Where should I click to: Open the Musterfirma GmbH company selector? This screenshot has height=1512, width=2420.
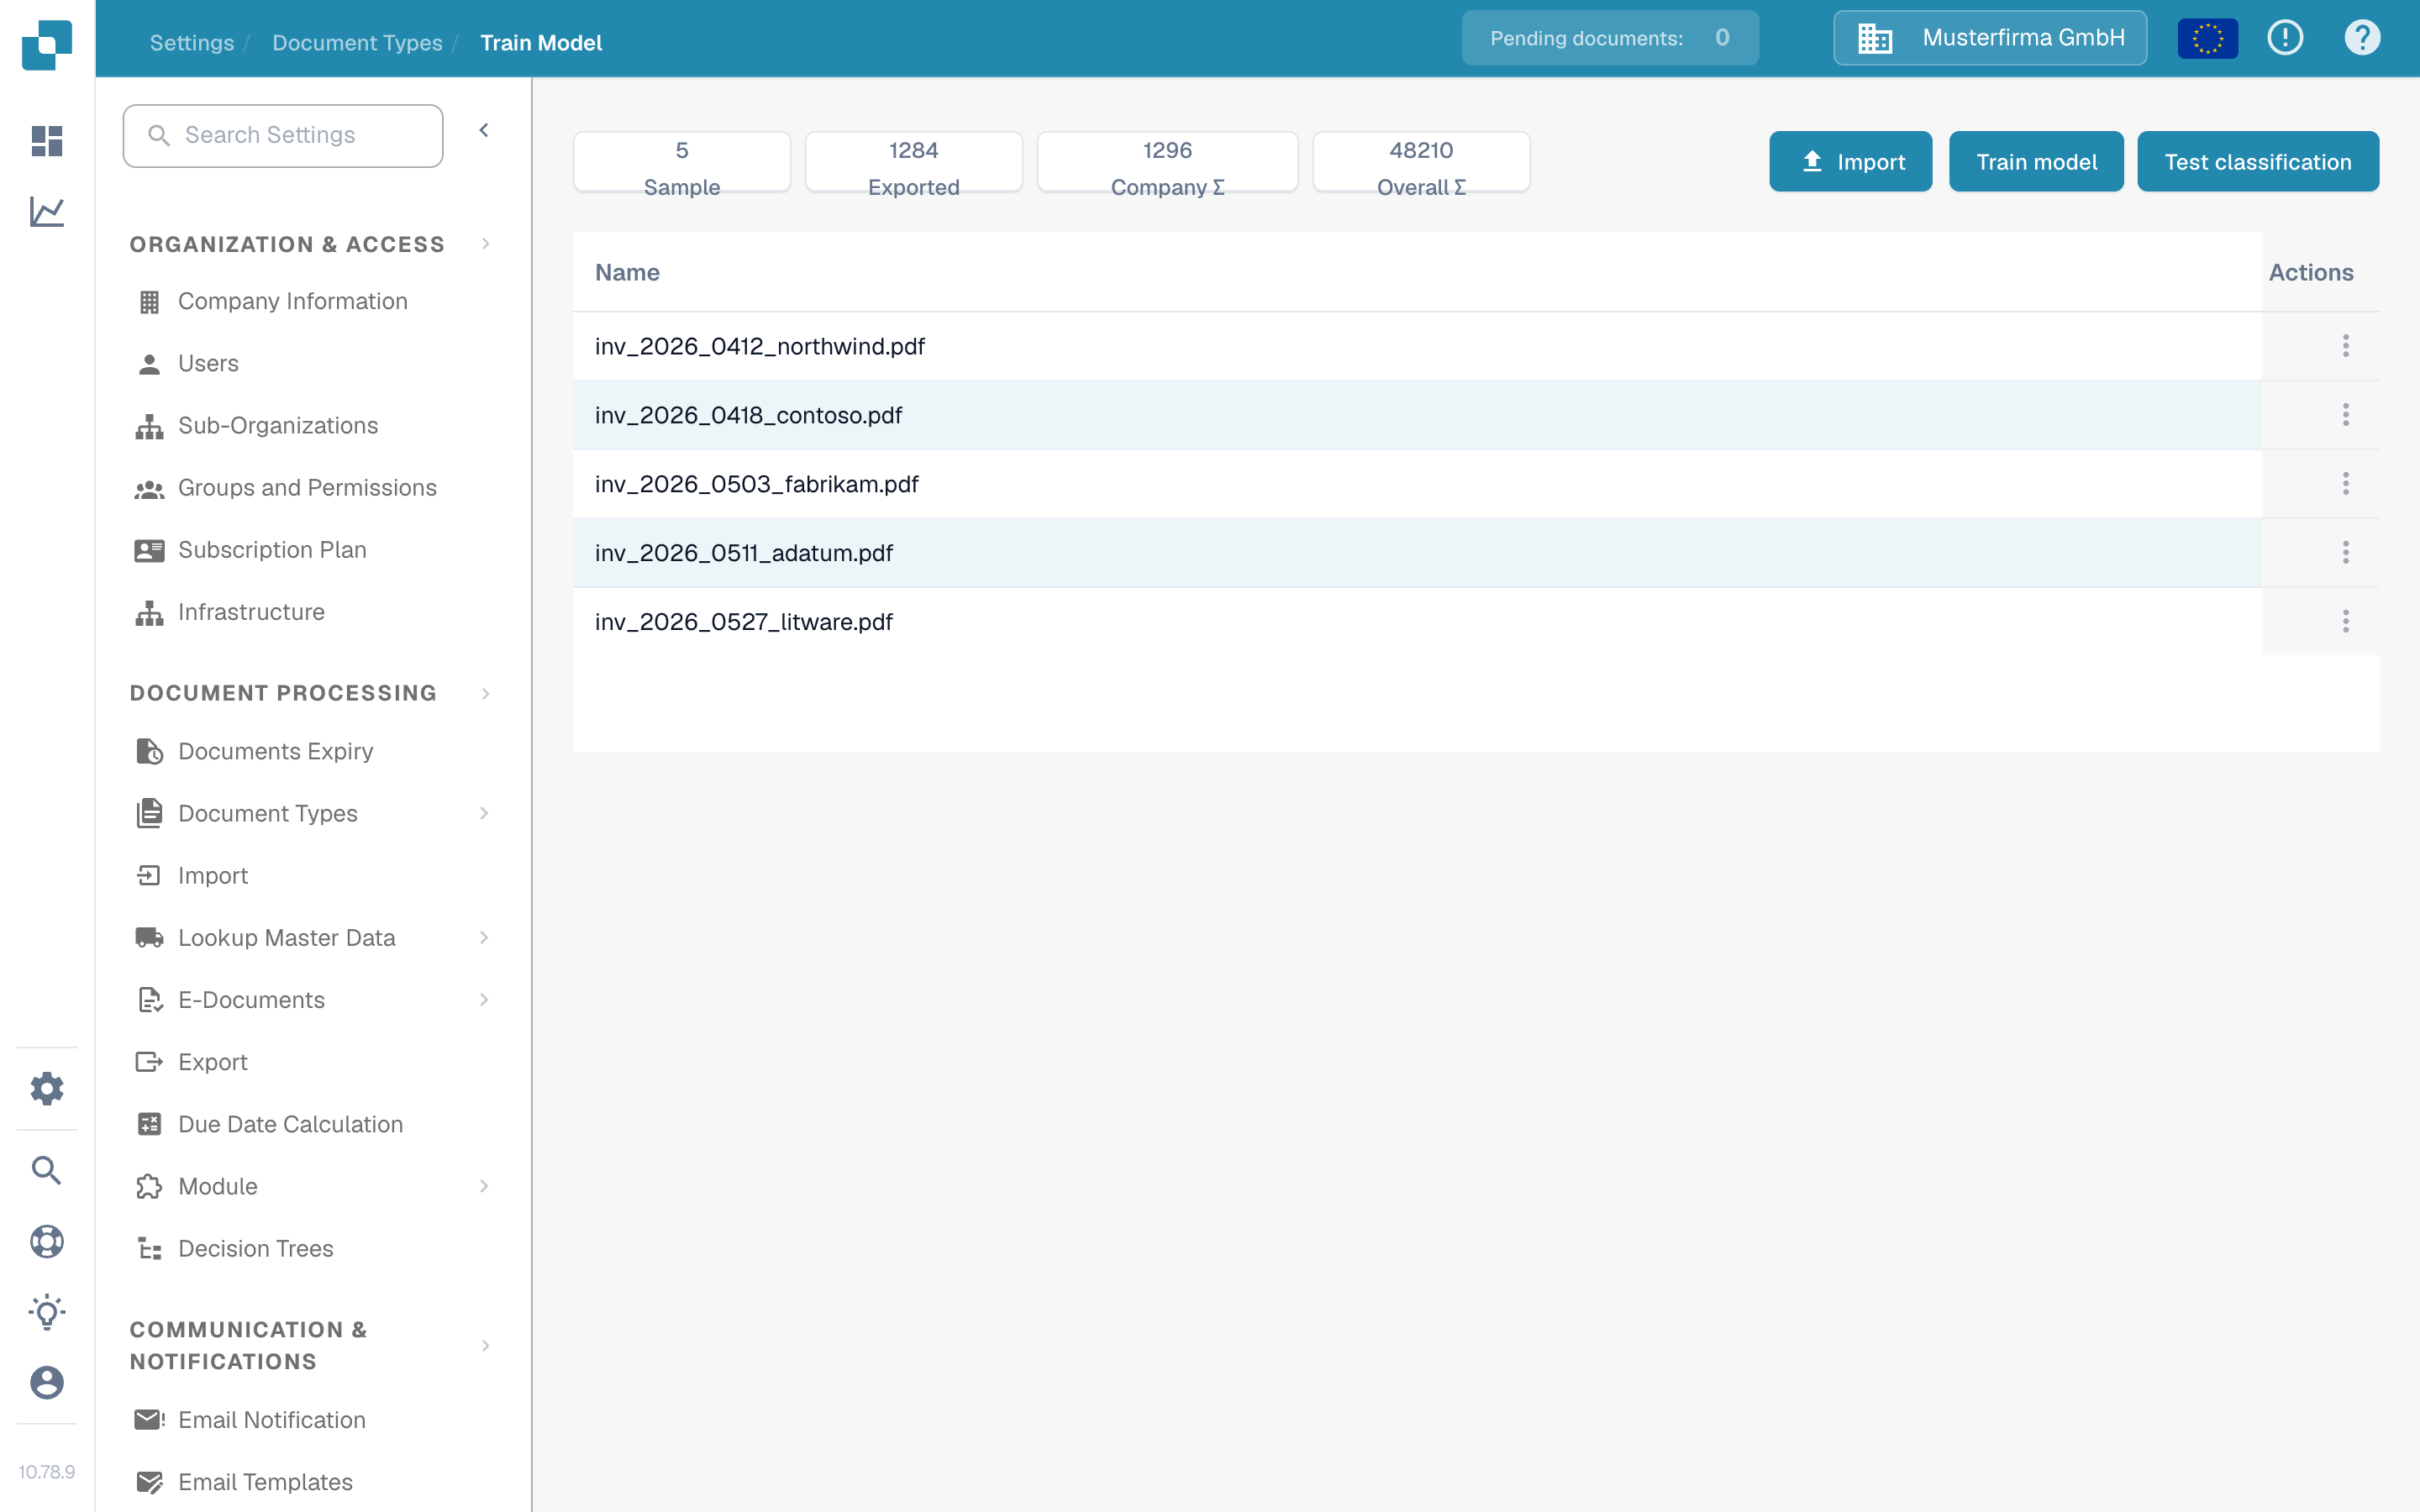click(1990, 38)
